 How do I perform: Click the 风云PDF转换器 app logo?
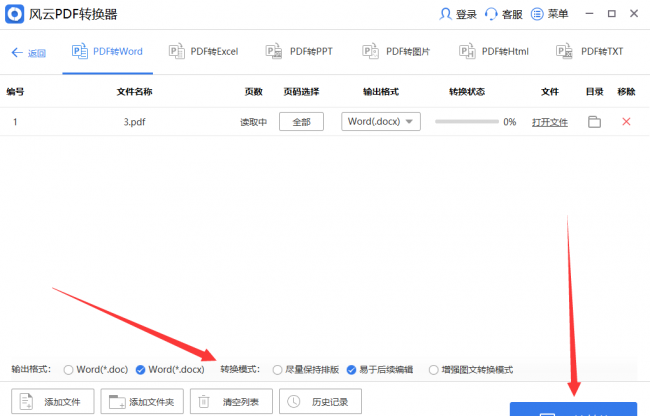[15, 14]
